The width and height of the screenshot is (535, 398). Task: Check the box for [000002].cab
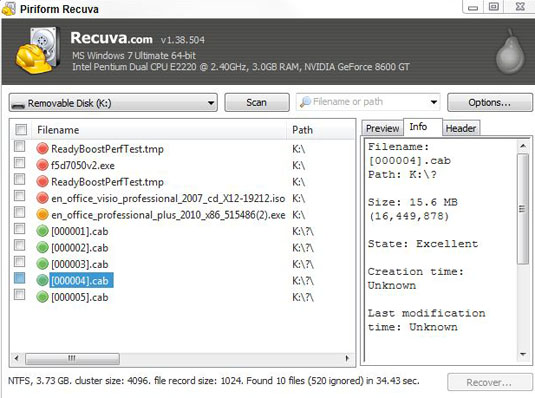tap(19, 245)
